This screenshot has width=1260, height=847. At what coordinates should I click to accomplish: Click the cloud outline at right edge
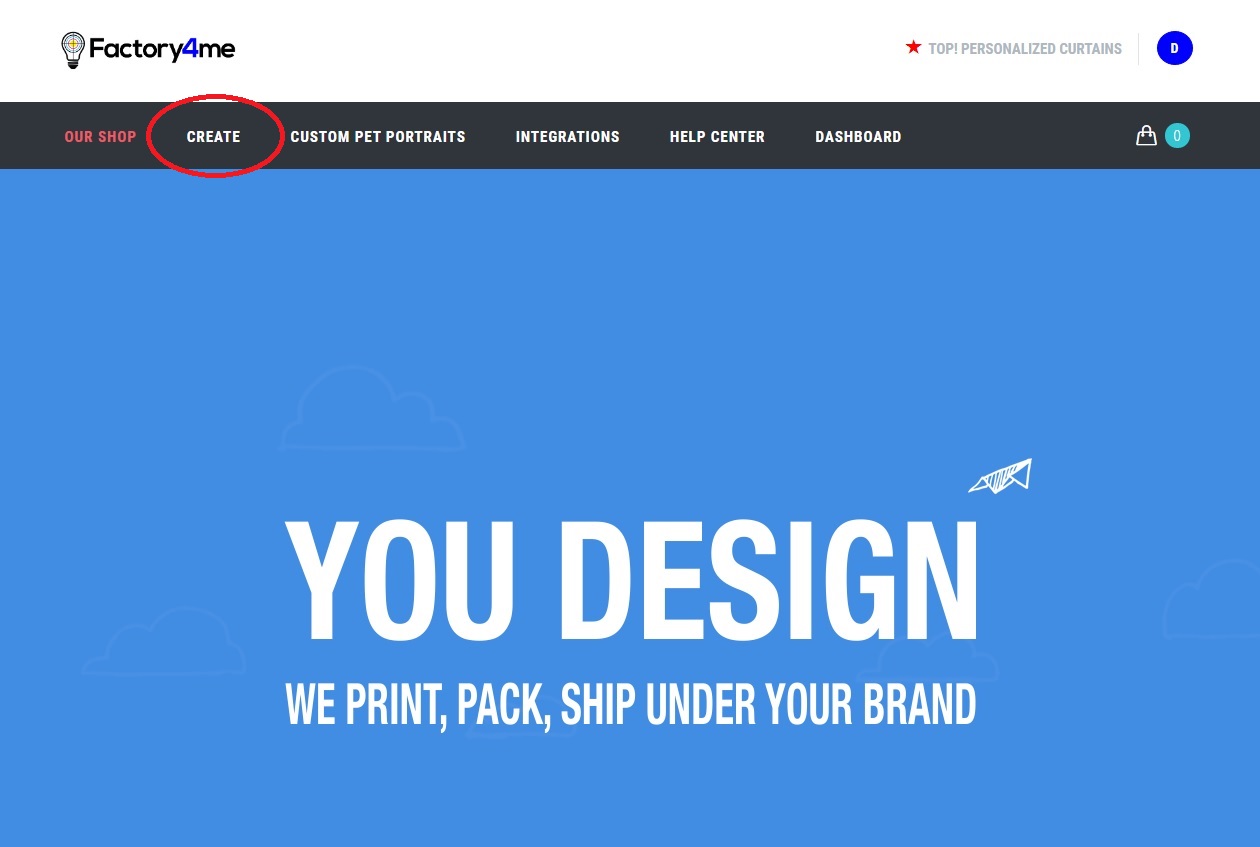click(x=1211, y=598)
